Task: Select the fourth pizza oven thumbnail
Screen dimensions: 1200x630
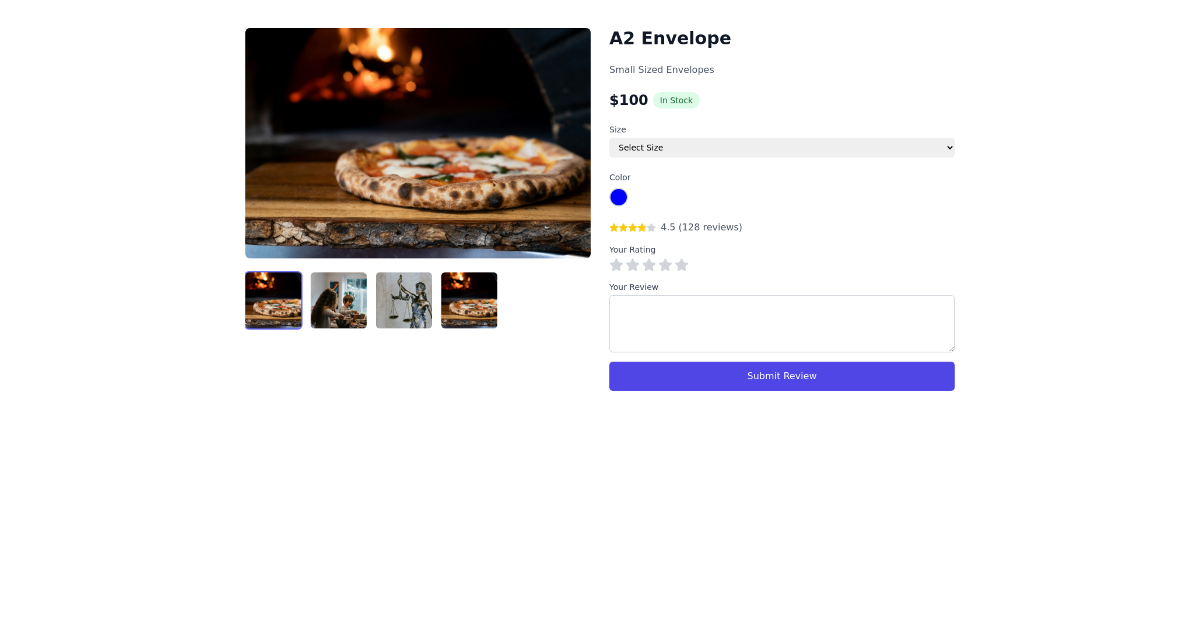Action: tap(468, 300)
